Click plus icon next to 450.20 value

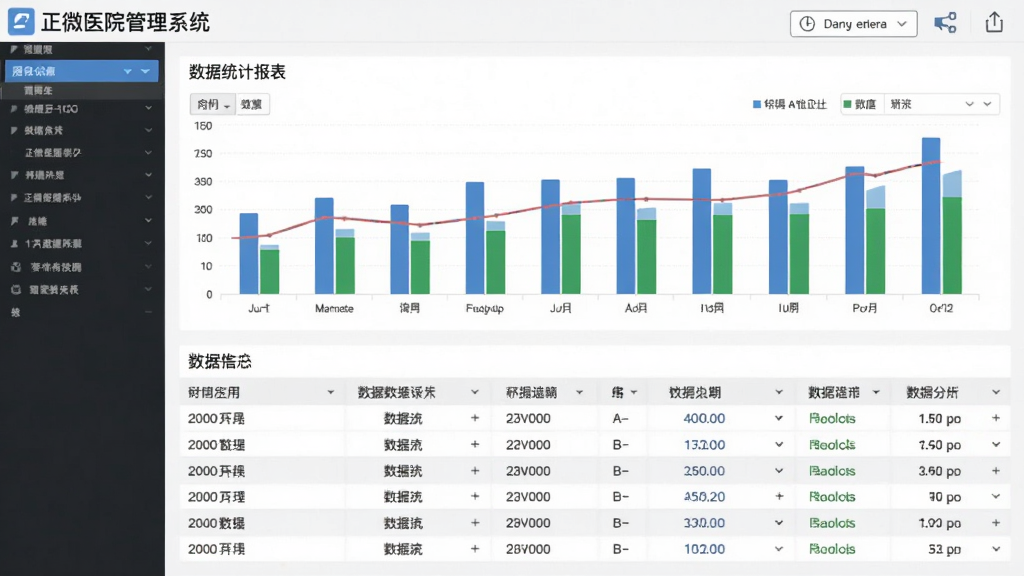click(779, 496)
